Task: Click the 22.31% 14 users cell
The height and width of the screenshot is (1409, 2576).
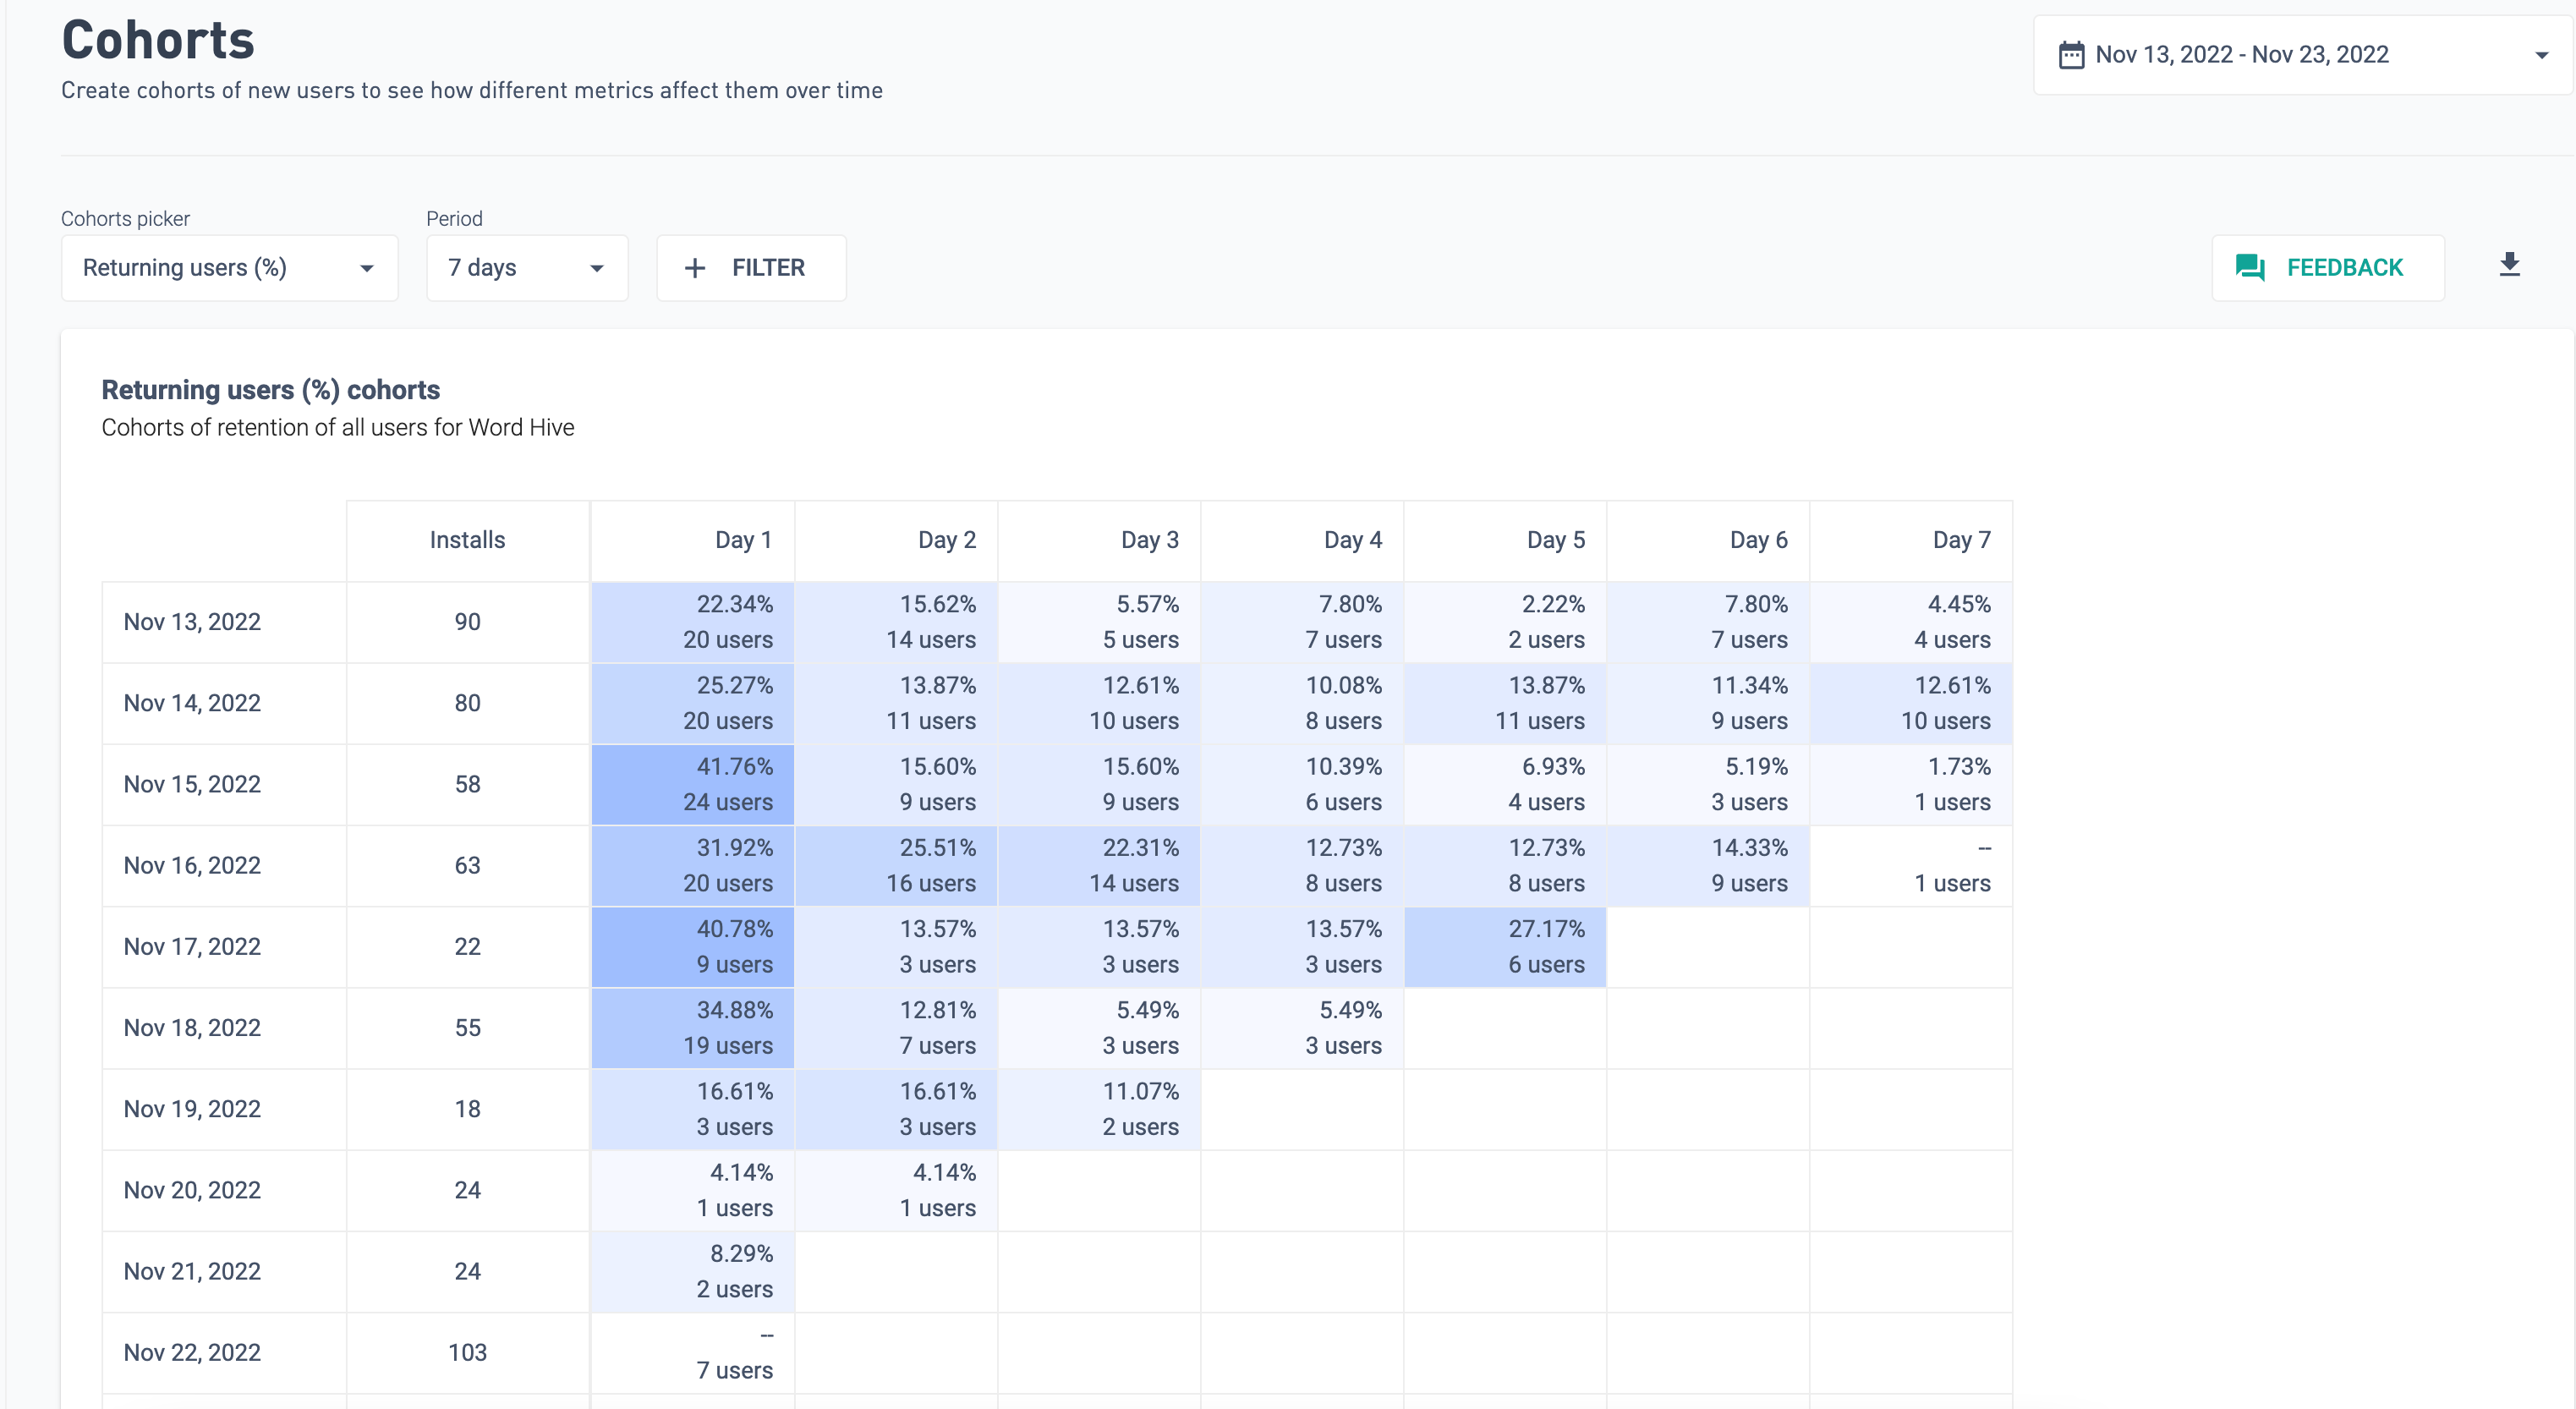Action: [1099, 865]
